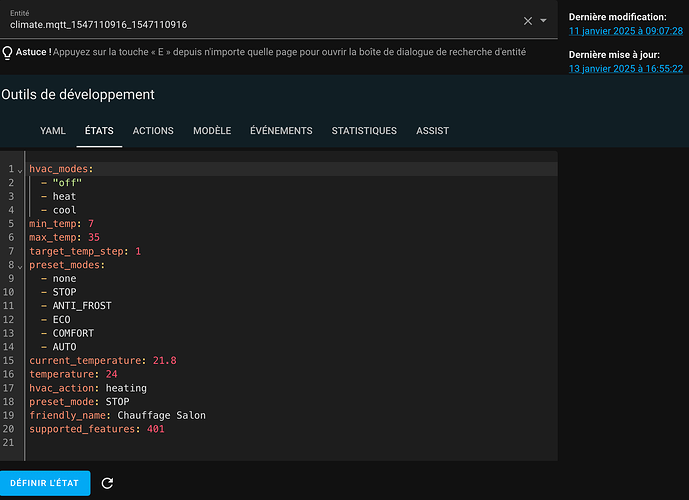Click the current_temperature value 21.8
Screen dimensions: 689x500
click(x=164, y=361)
